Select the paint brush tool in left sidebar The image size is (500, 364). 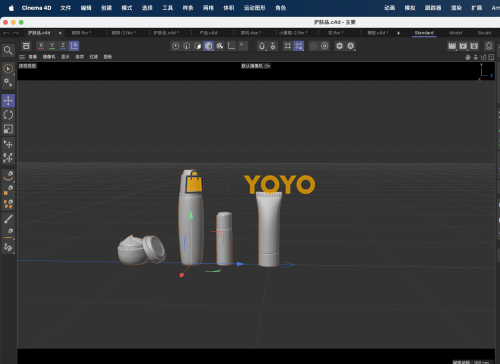(8, 219)
